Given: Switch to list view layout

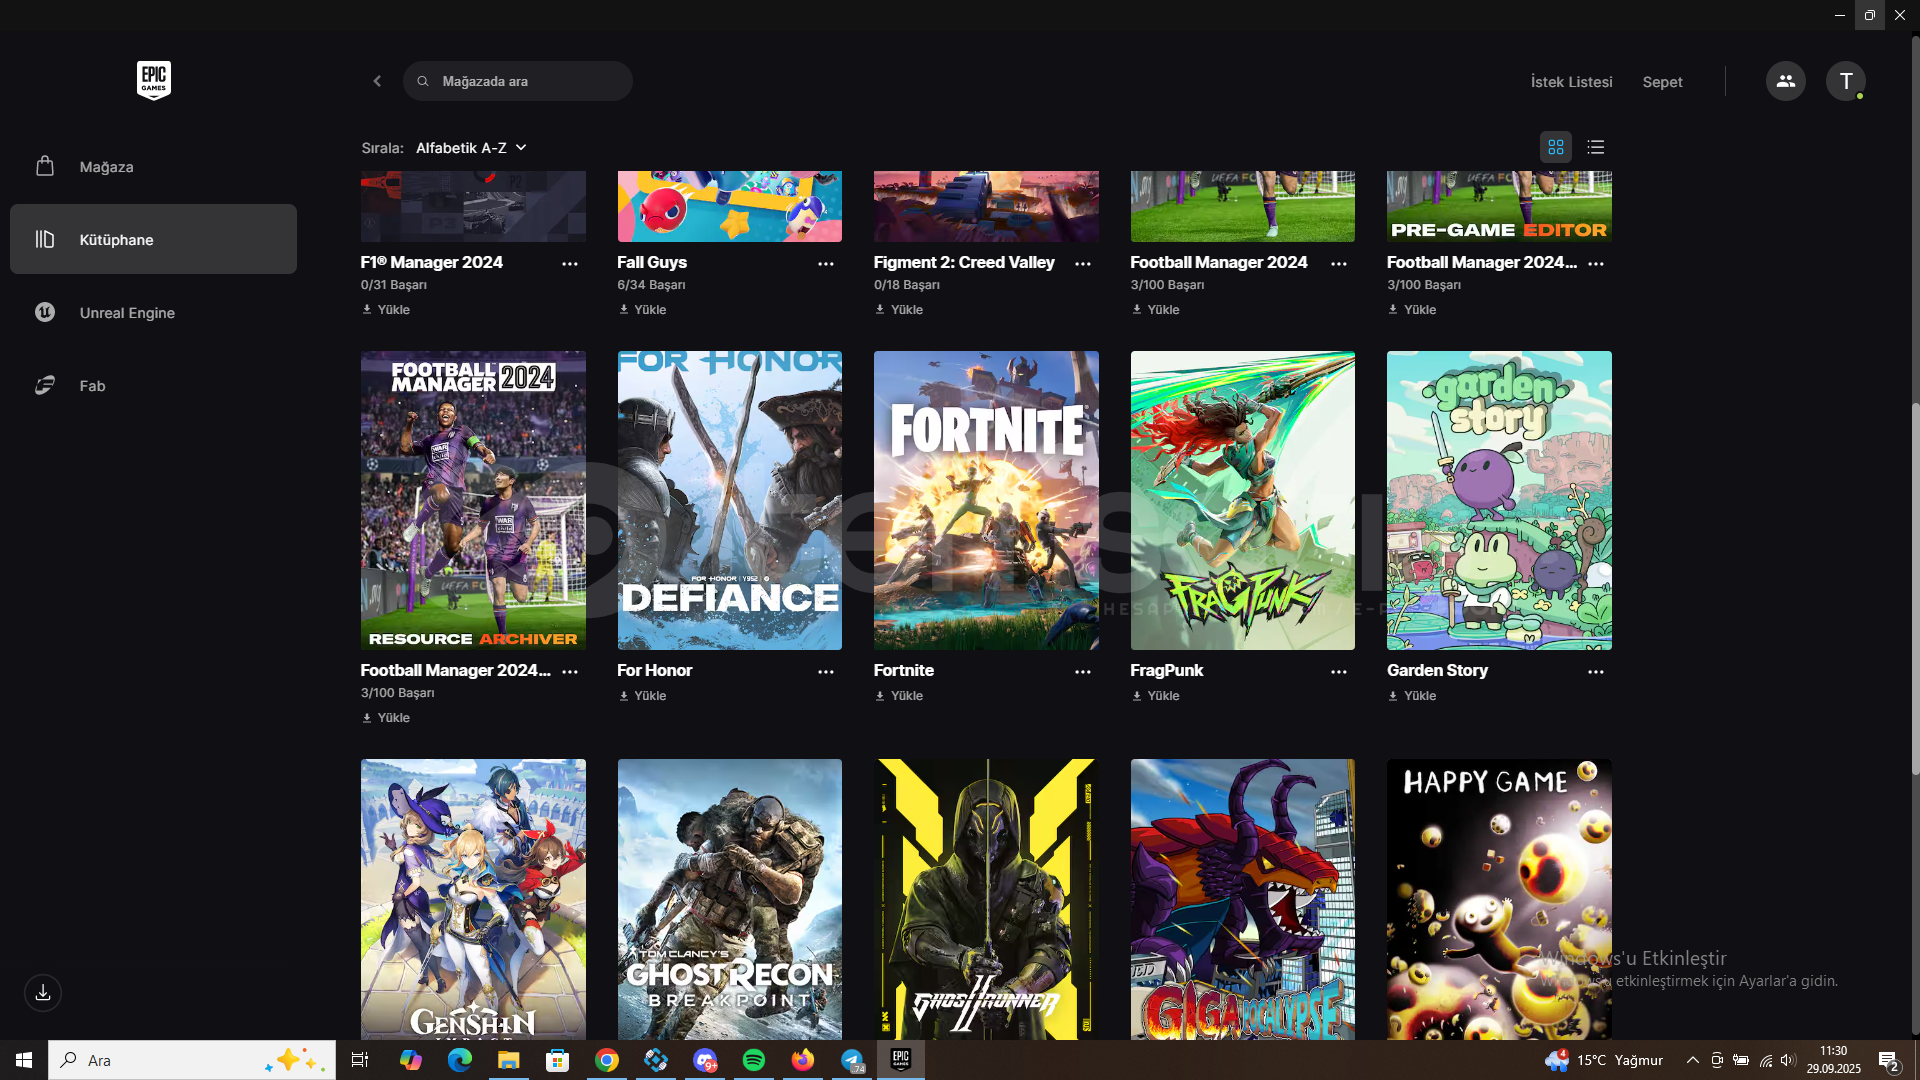Looking at the screenshot, I should click(1596, 147).
